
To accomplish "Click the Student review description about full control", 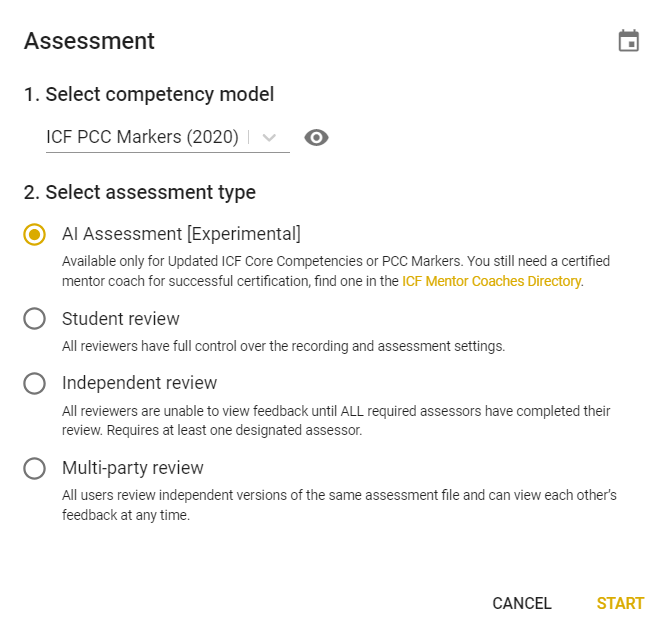I will (283, 347).
